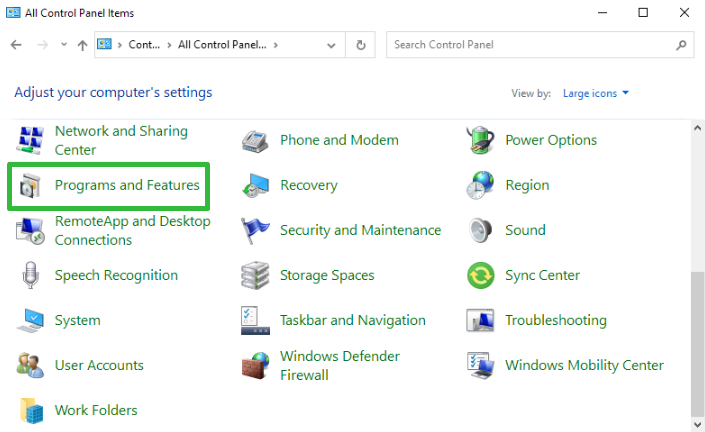Click the scrollbar down arrow

[x=697, y=424]
